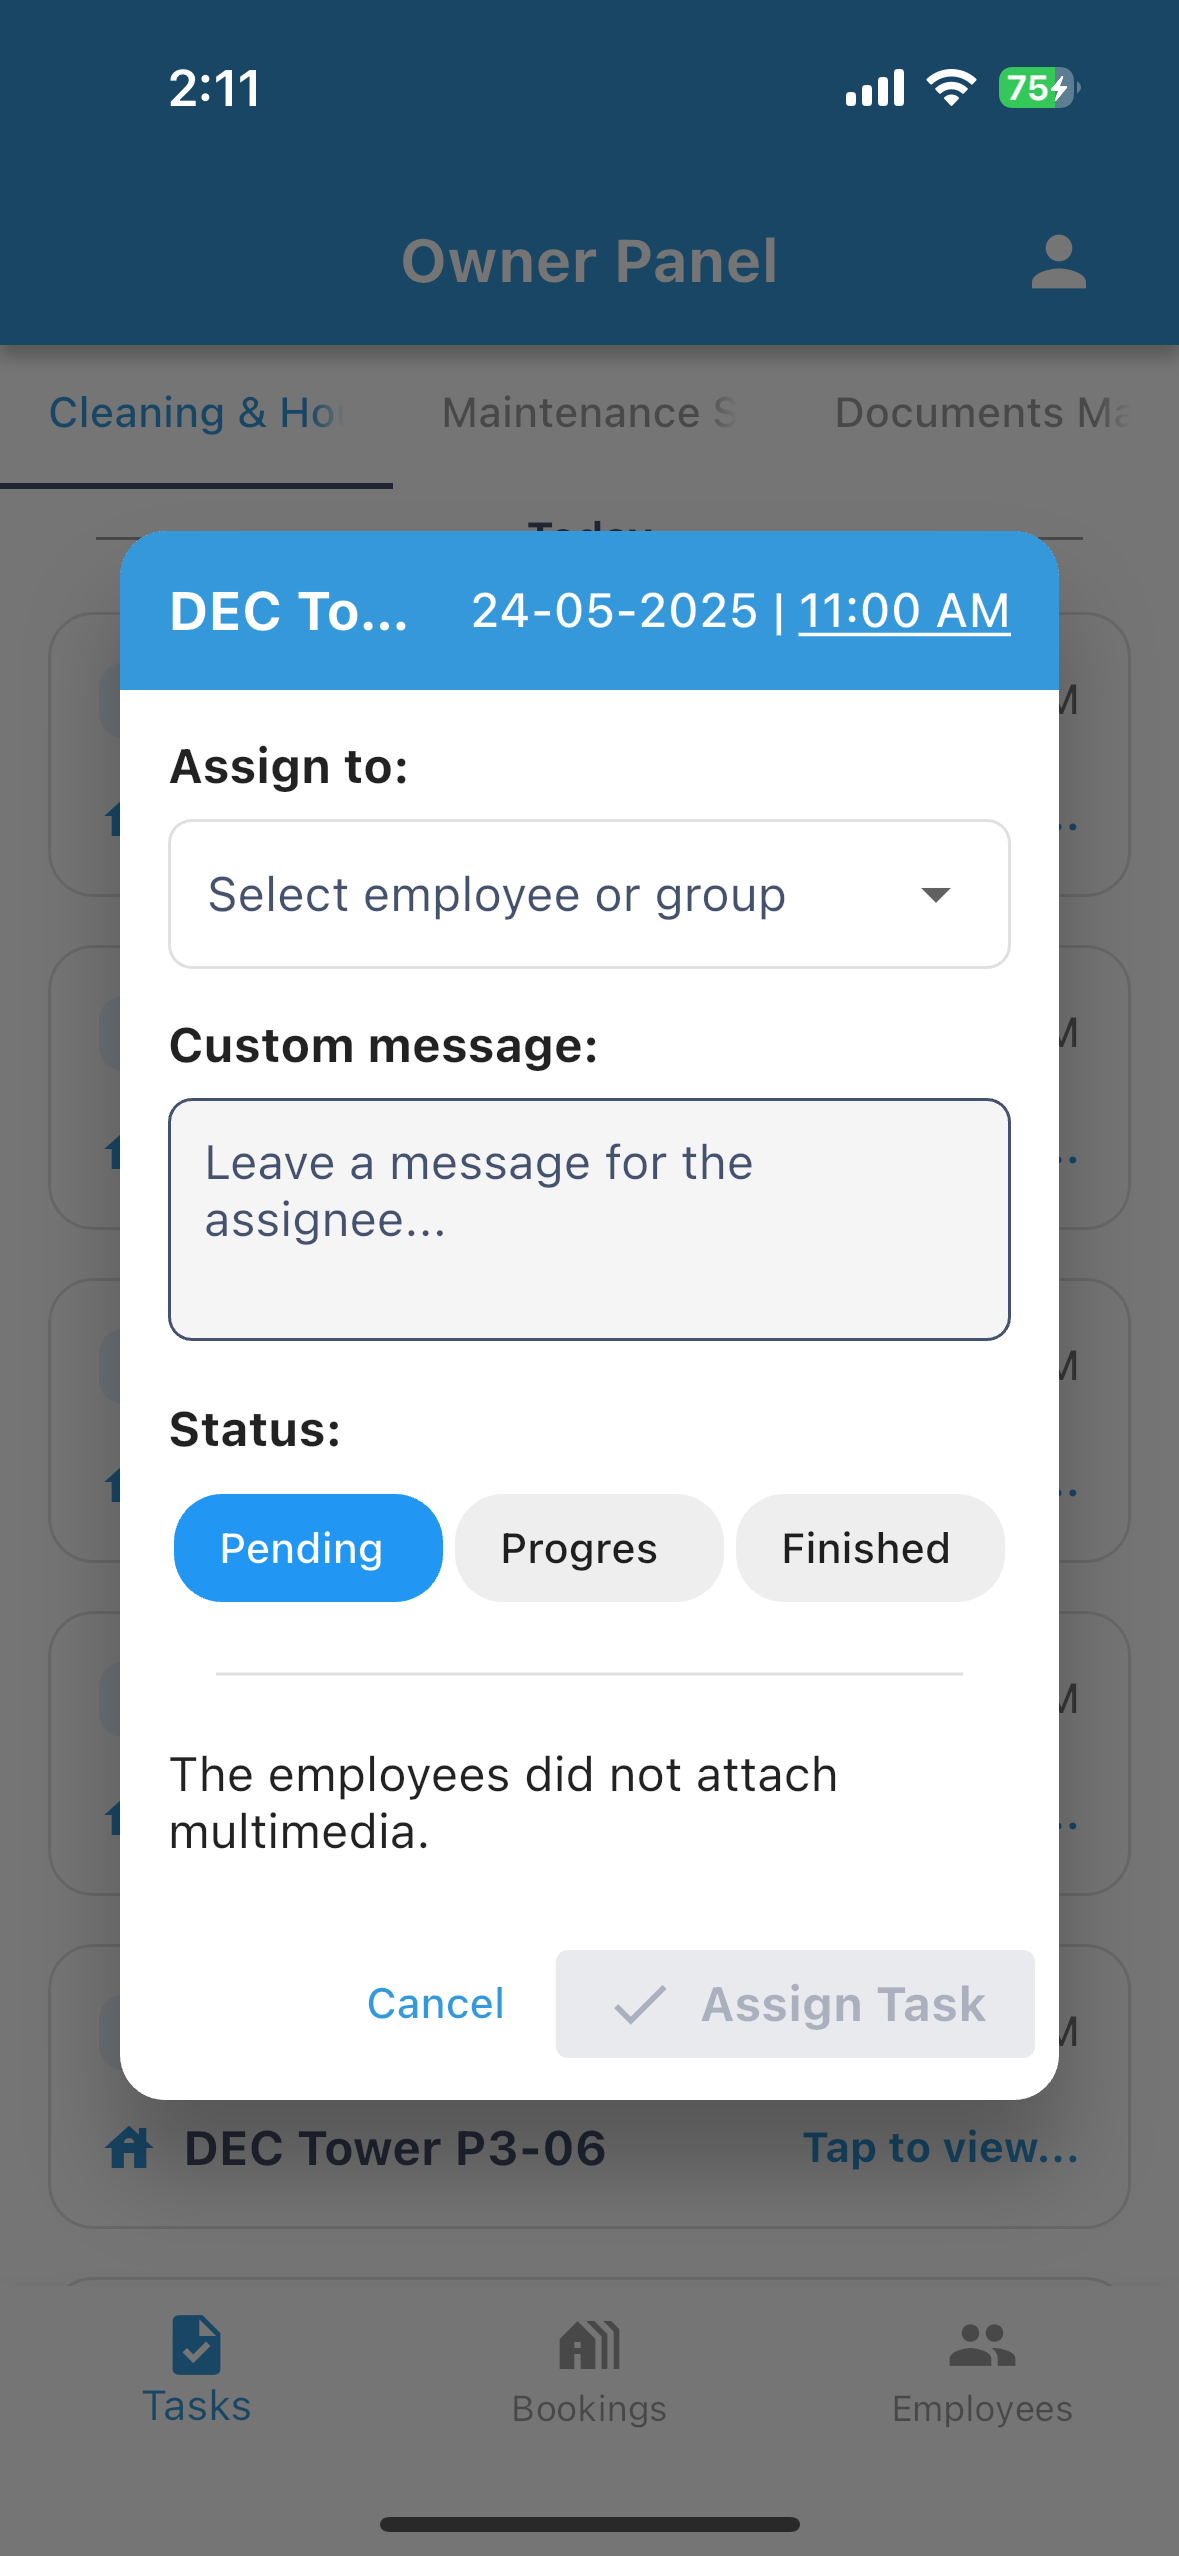Screen dimensions: 1179x2556
Task: Tap the battery indicator in status bar
Action: pos(1038,88)
